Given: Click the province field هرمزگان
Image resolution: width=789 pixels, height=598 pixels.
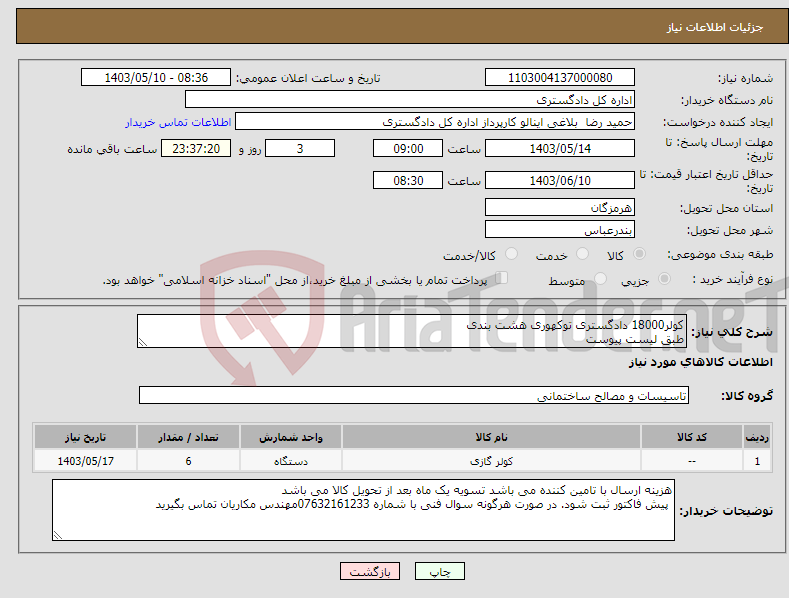Looking at the screenshot, I should (560, 207).
